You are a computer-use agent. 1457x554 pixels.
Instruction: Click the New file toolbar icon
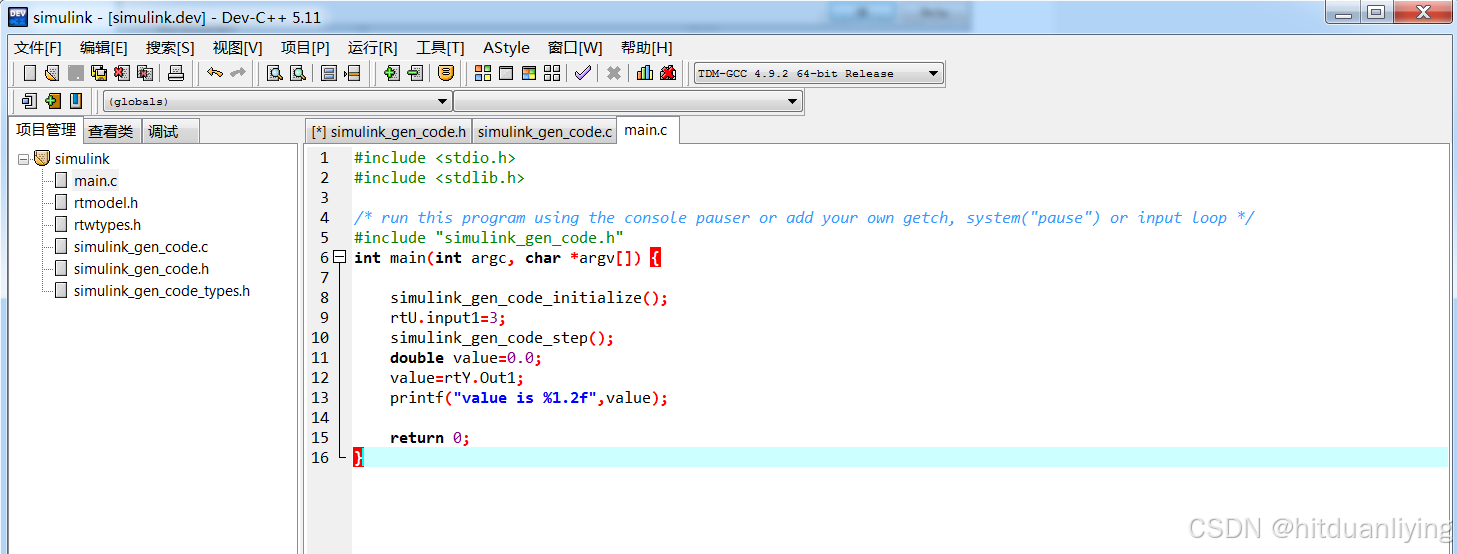tap(29, 73)
